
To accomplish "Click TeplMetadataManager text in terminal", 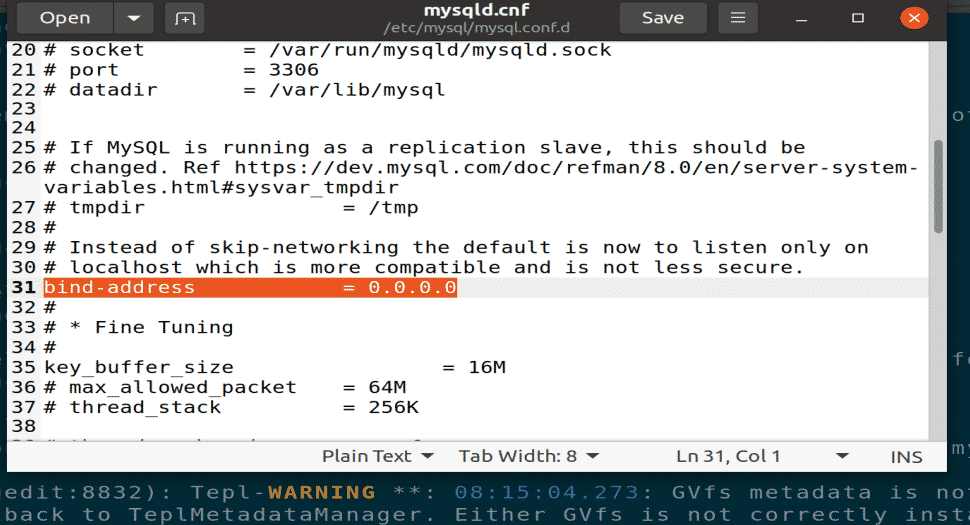I will 276,515.
